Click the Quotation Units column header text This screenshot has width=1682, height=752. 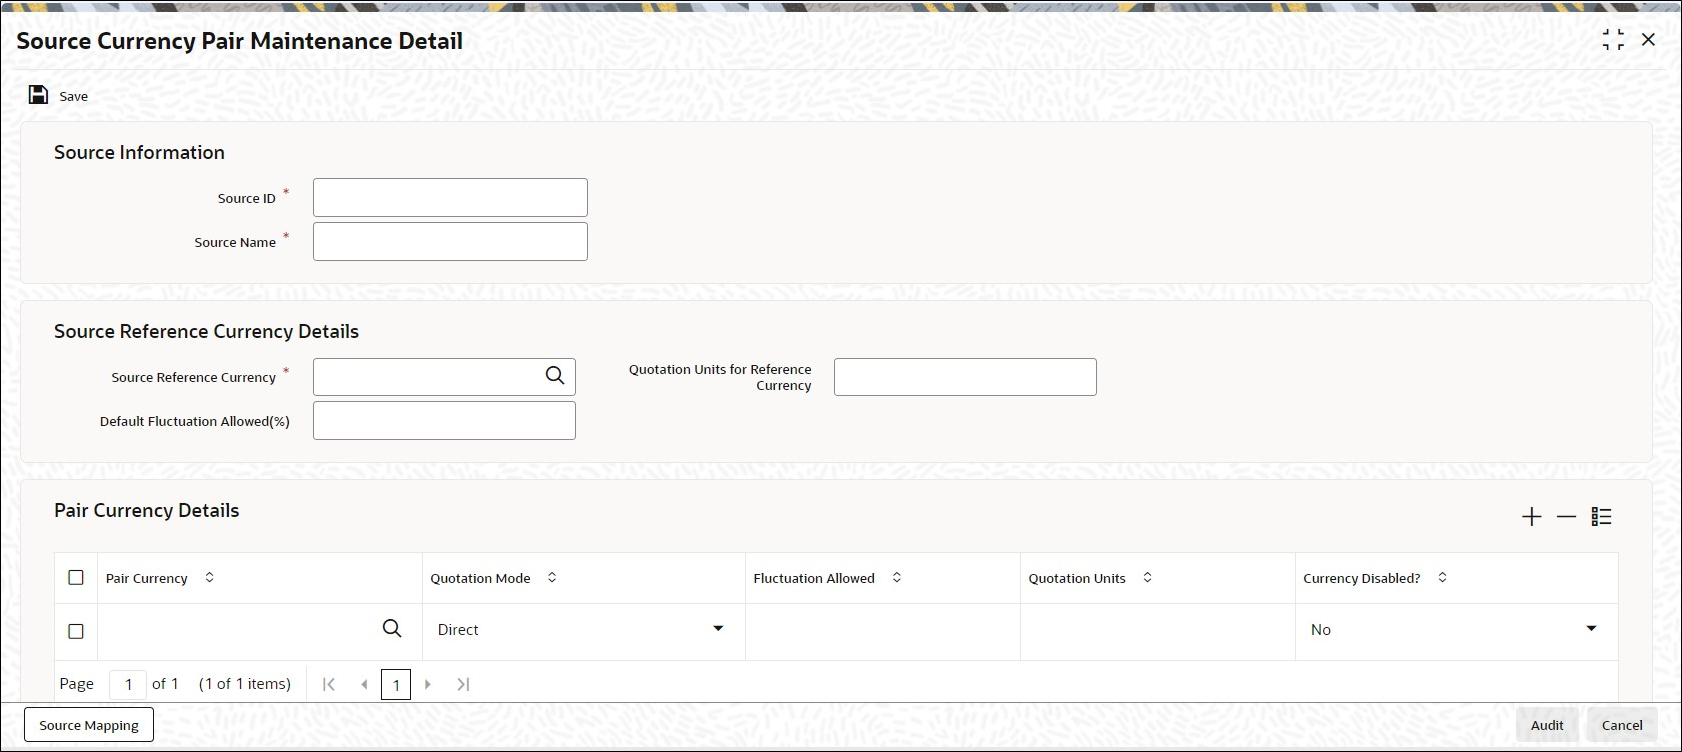(1077, 578)
